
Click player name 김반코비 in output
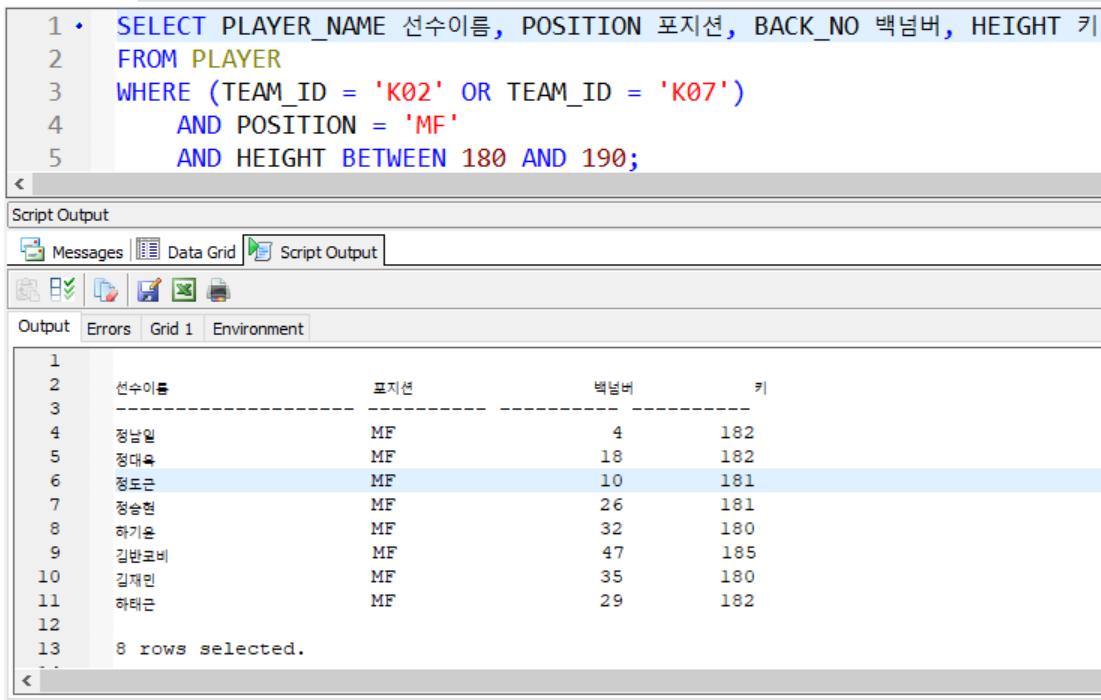point(142,555)
